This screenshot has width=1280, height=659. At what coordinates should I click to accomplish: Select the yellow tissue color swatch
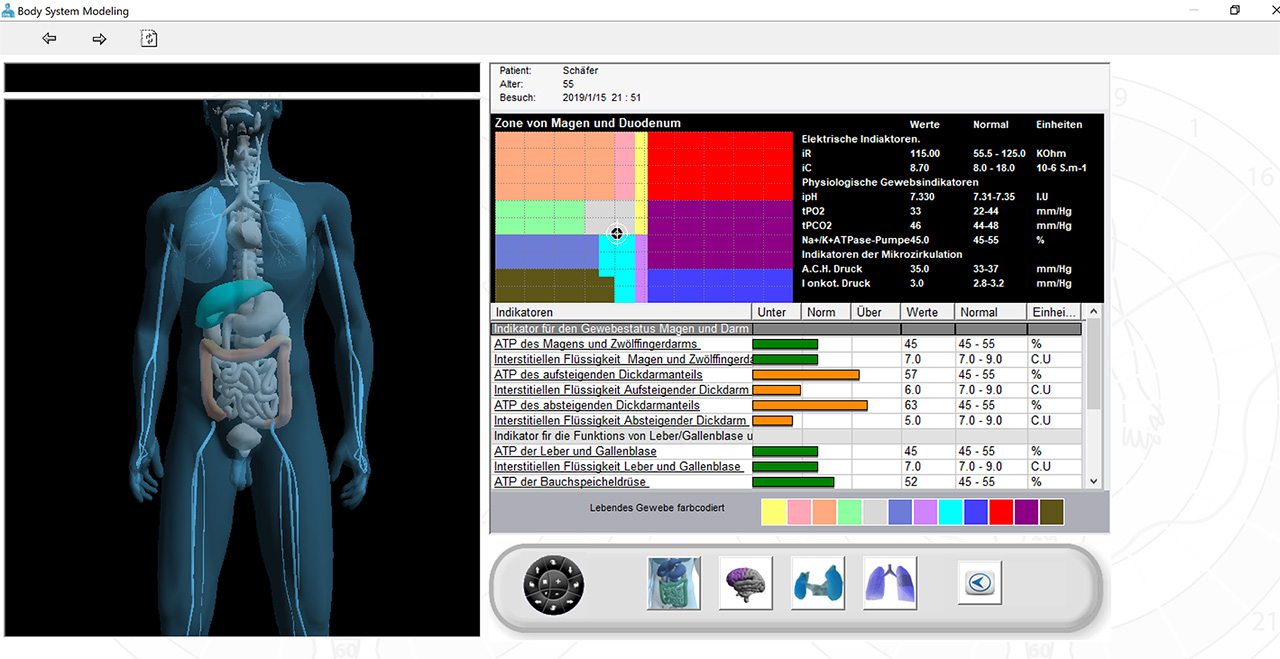(774, 512)
